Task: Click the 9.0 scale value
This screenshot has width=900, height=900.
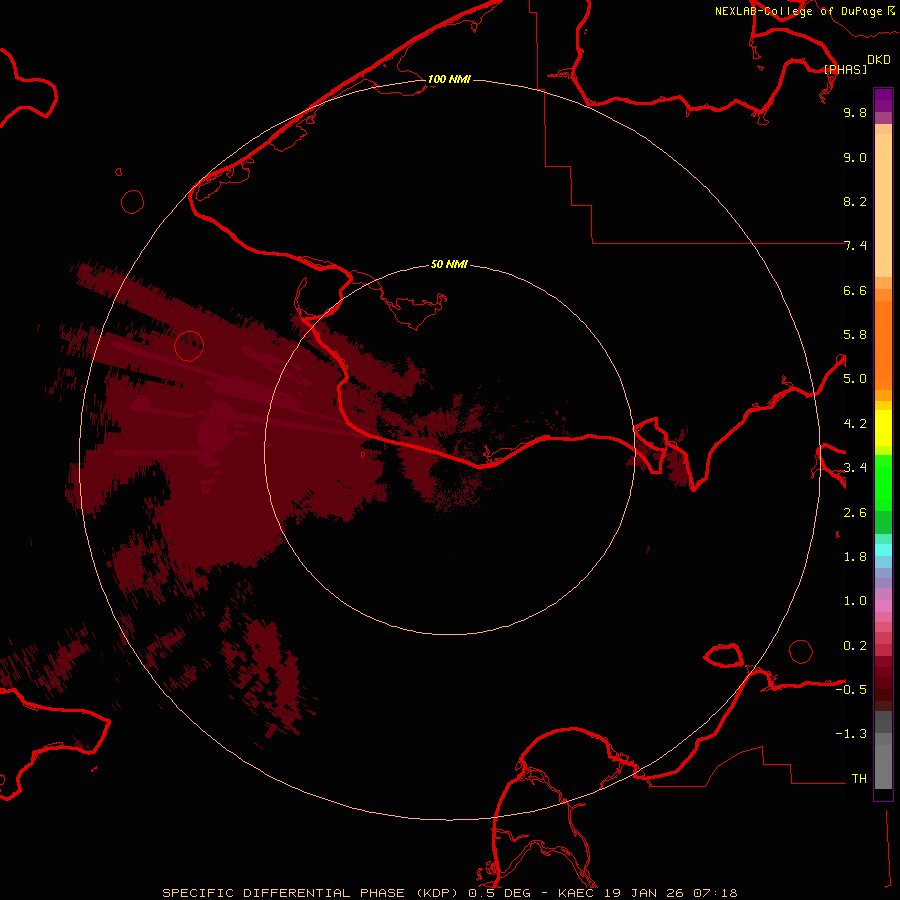Action: tap(855, 157)
